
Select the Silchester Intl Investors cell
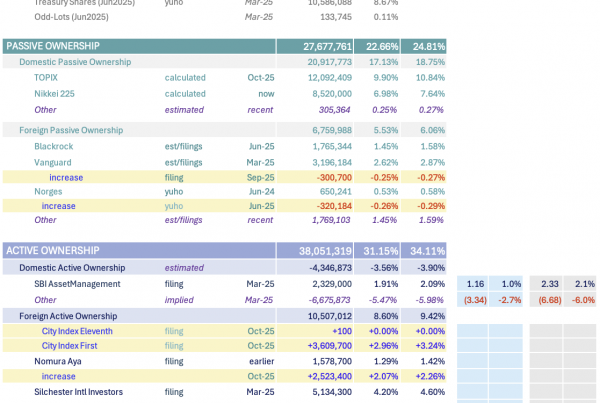coord(78,392)
